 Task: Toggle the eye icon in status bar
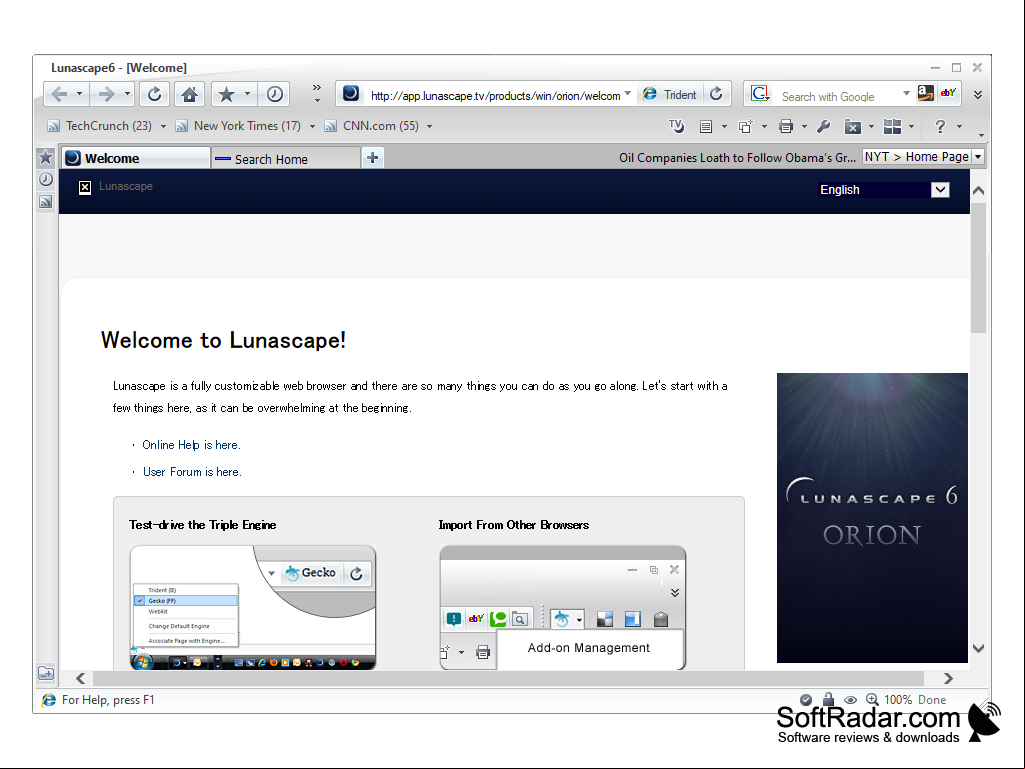tap(850, 700)
